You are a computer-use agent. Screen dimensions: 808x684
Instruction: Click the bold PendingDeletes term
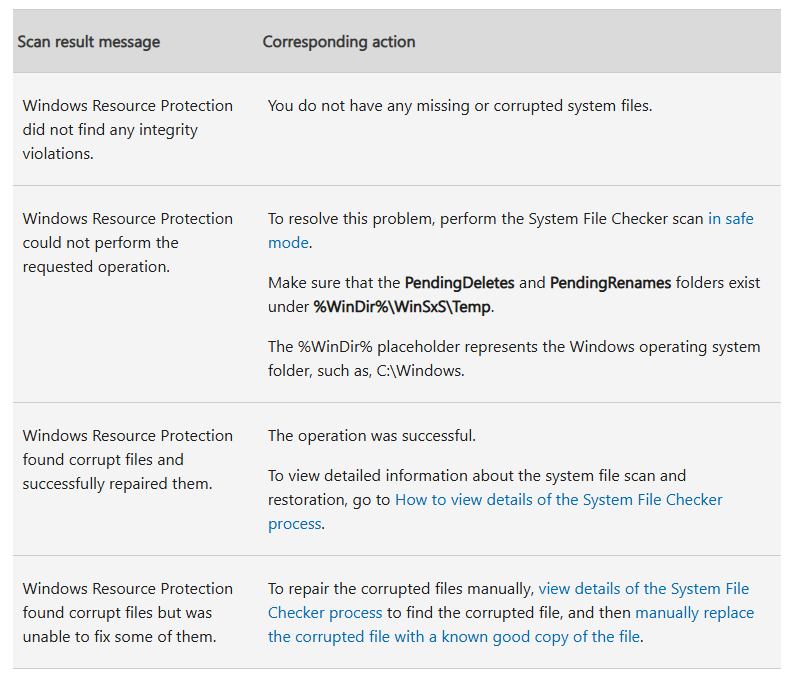459,283
